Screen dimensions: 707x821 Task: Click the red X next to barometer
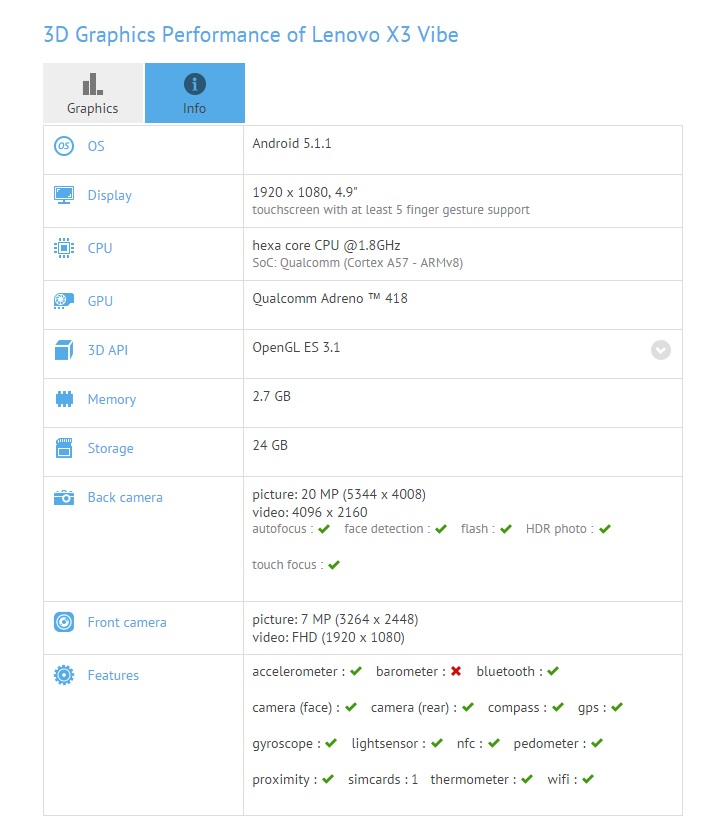[456, 672]
